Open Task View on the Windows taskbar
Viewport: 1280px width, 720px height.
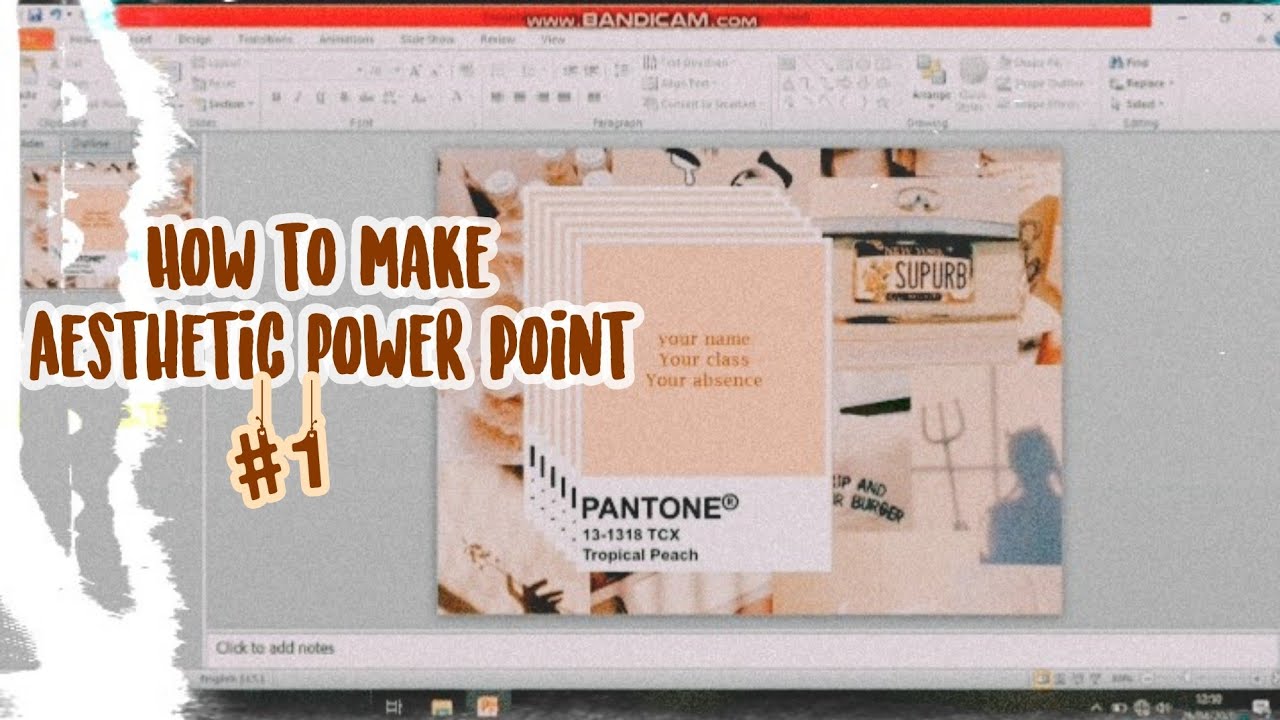tap(394, 707)
